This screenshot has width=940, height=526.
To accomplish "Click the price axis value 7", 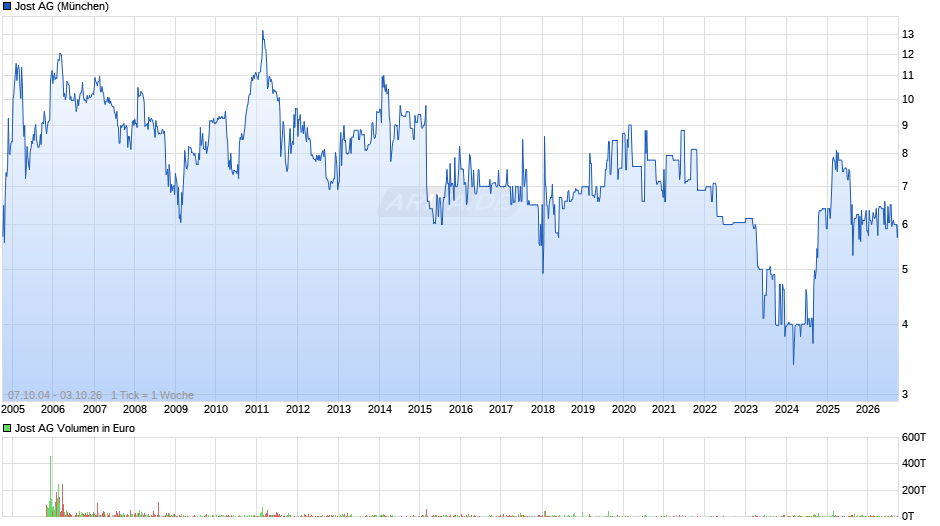I will [905, 187].
